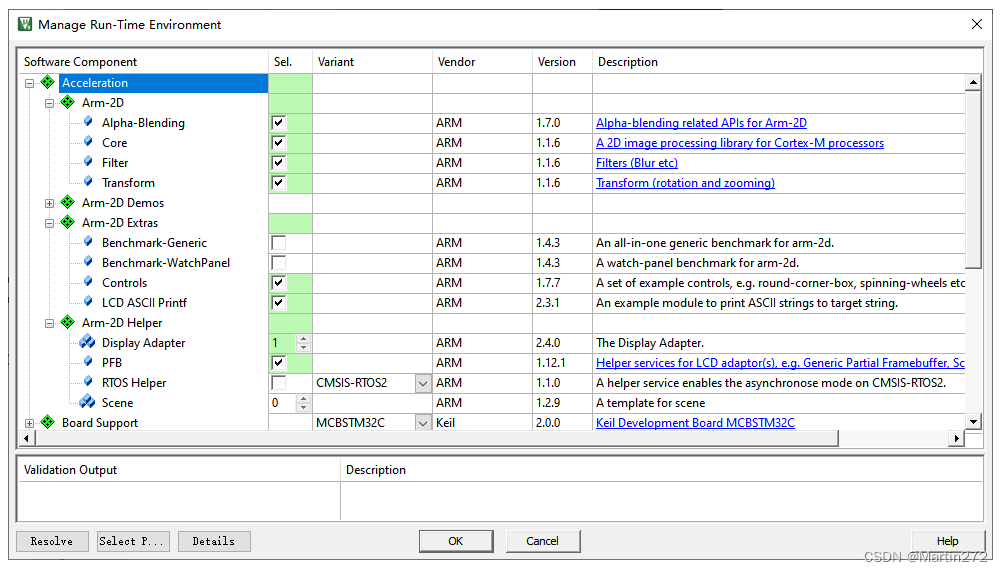Screen dimensions: 1003x572
Task: Open the MCBSTM32C variant dropdown
Action: tap(423, 423)
